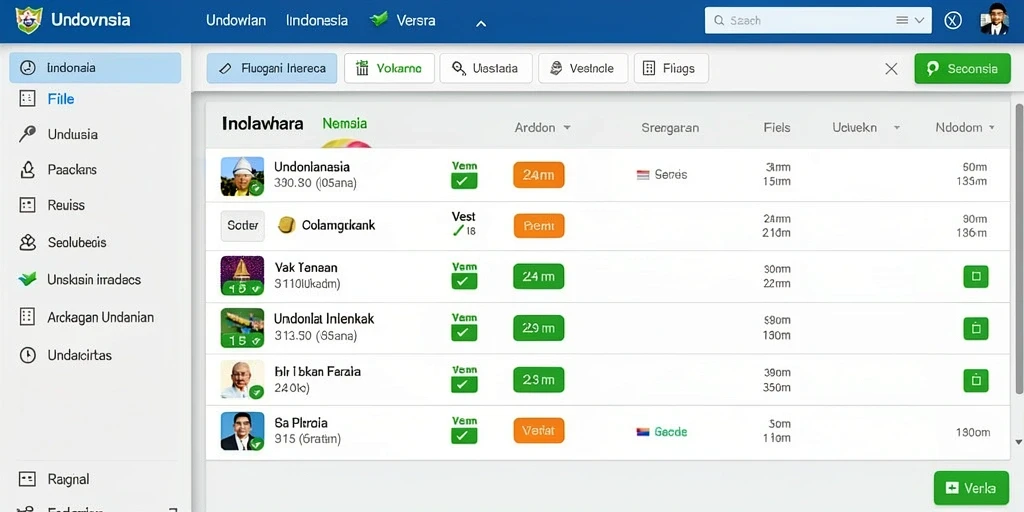The height and width of the screenshot is (512, 1024).
Task: Click the vertical scrollbar of the table
Action: 1018,249
